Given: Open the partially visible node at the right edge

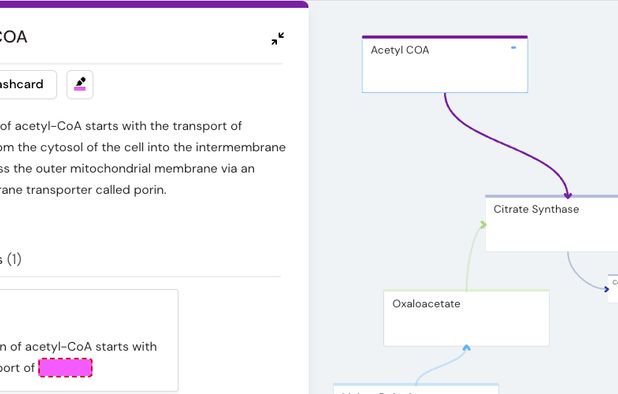Looking at the screenshot, I should click(613, 288).
